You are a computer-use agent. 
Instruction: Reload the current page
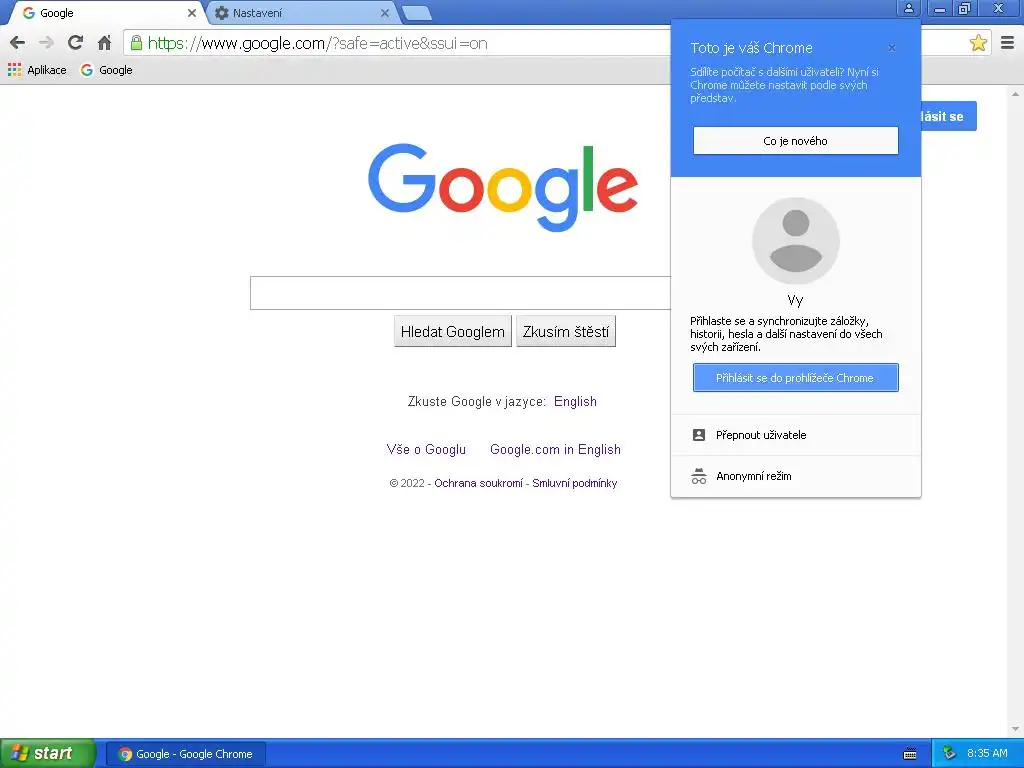[75, 43]
